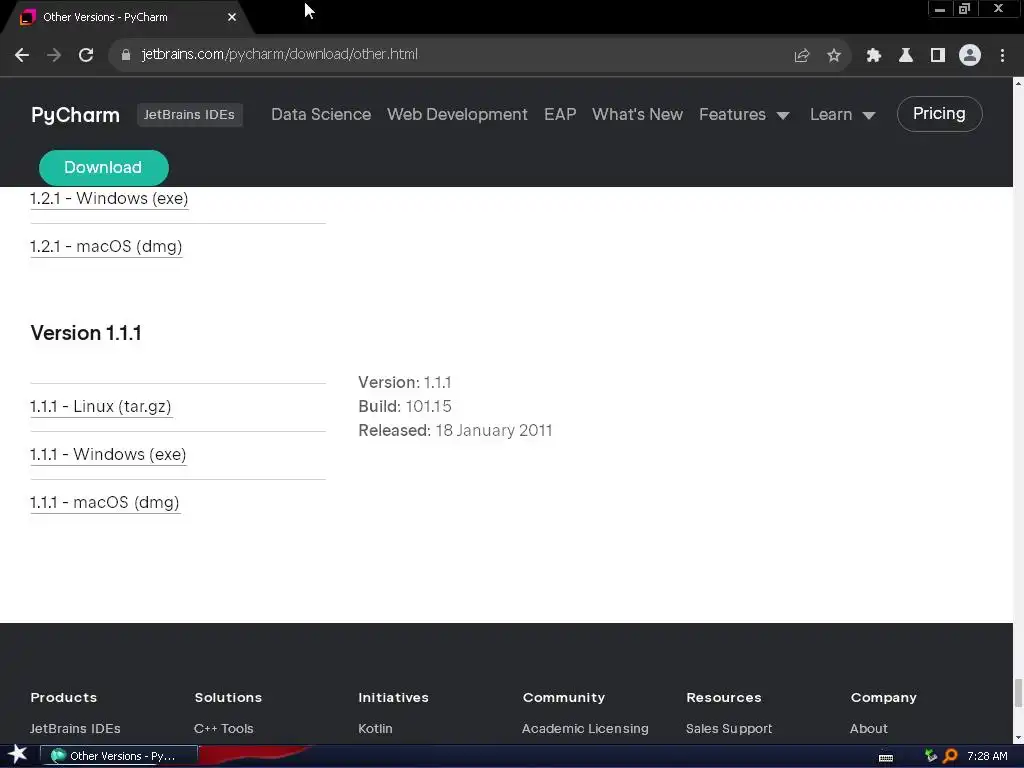Open Web Development menu item

pos(457,114)
